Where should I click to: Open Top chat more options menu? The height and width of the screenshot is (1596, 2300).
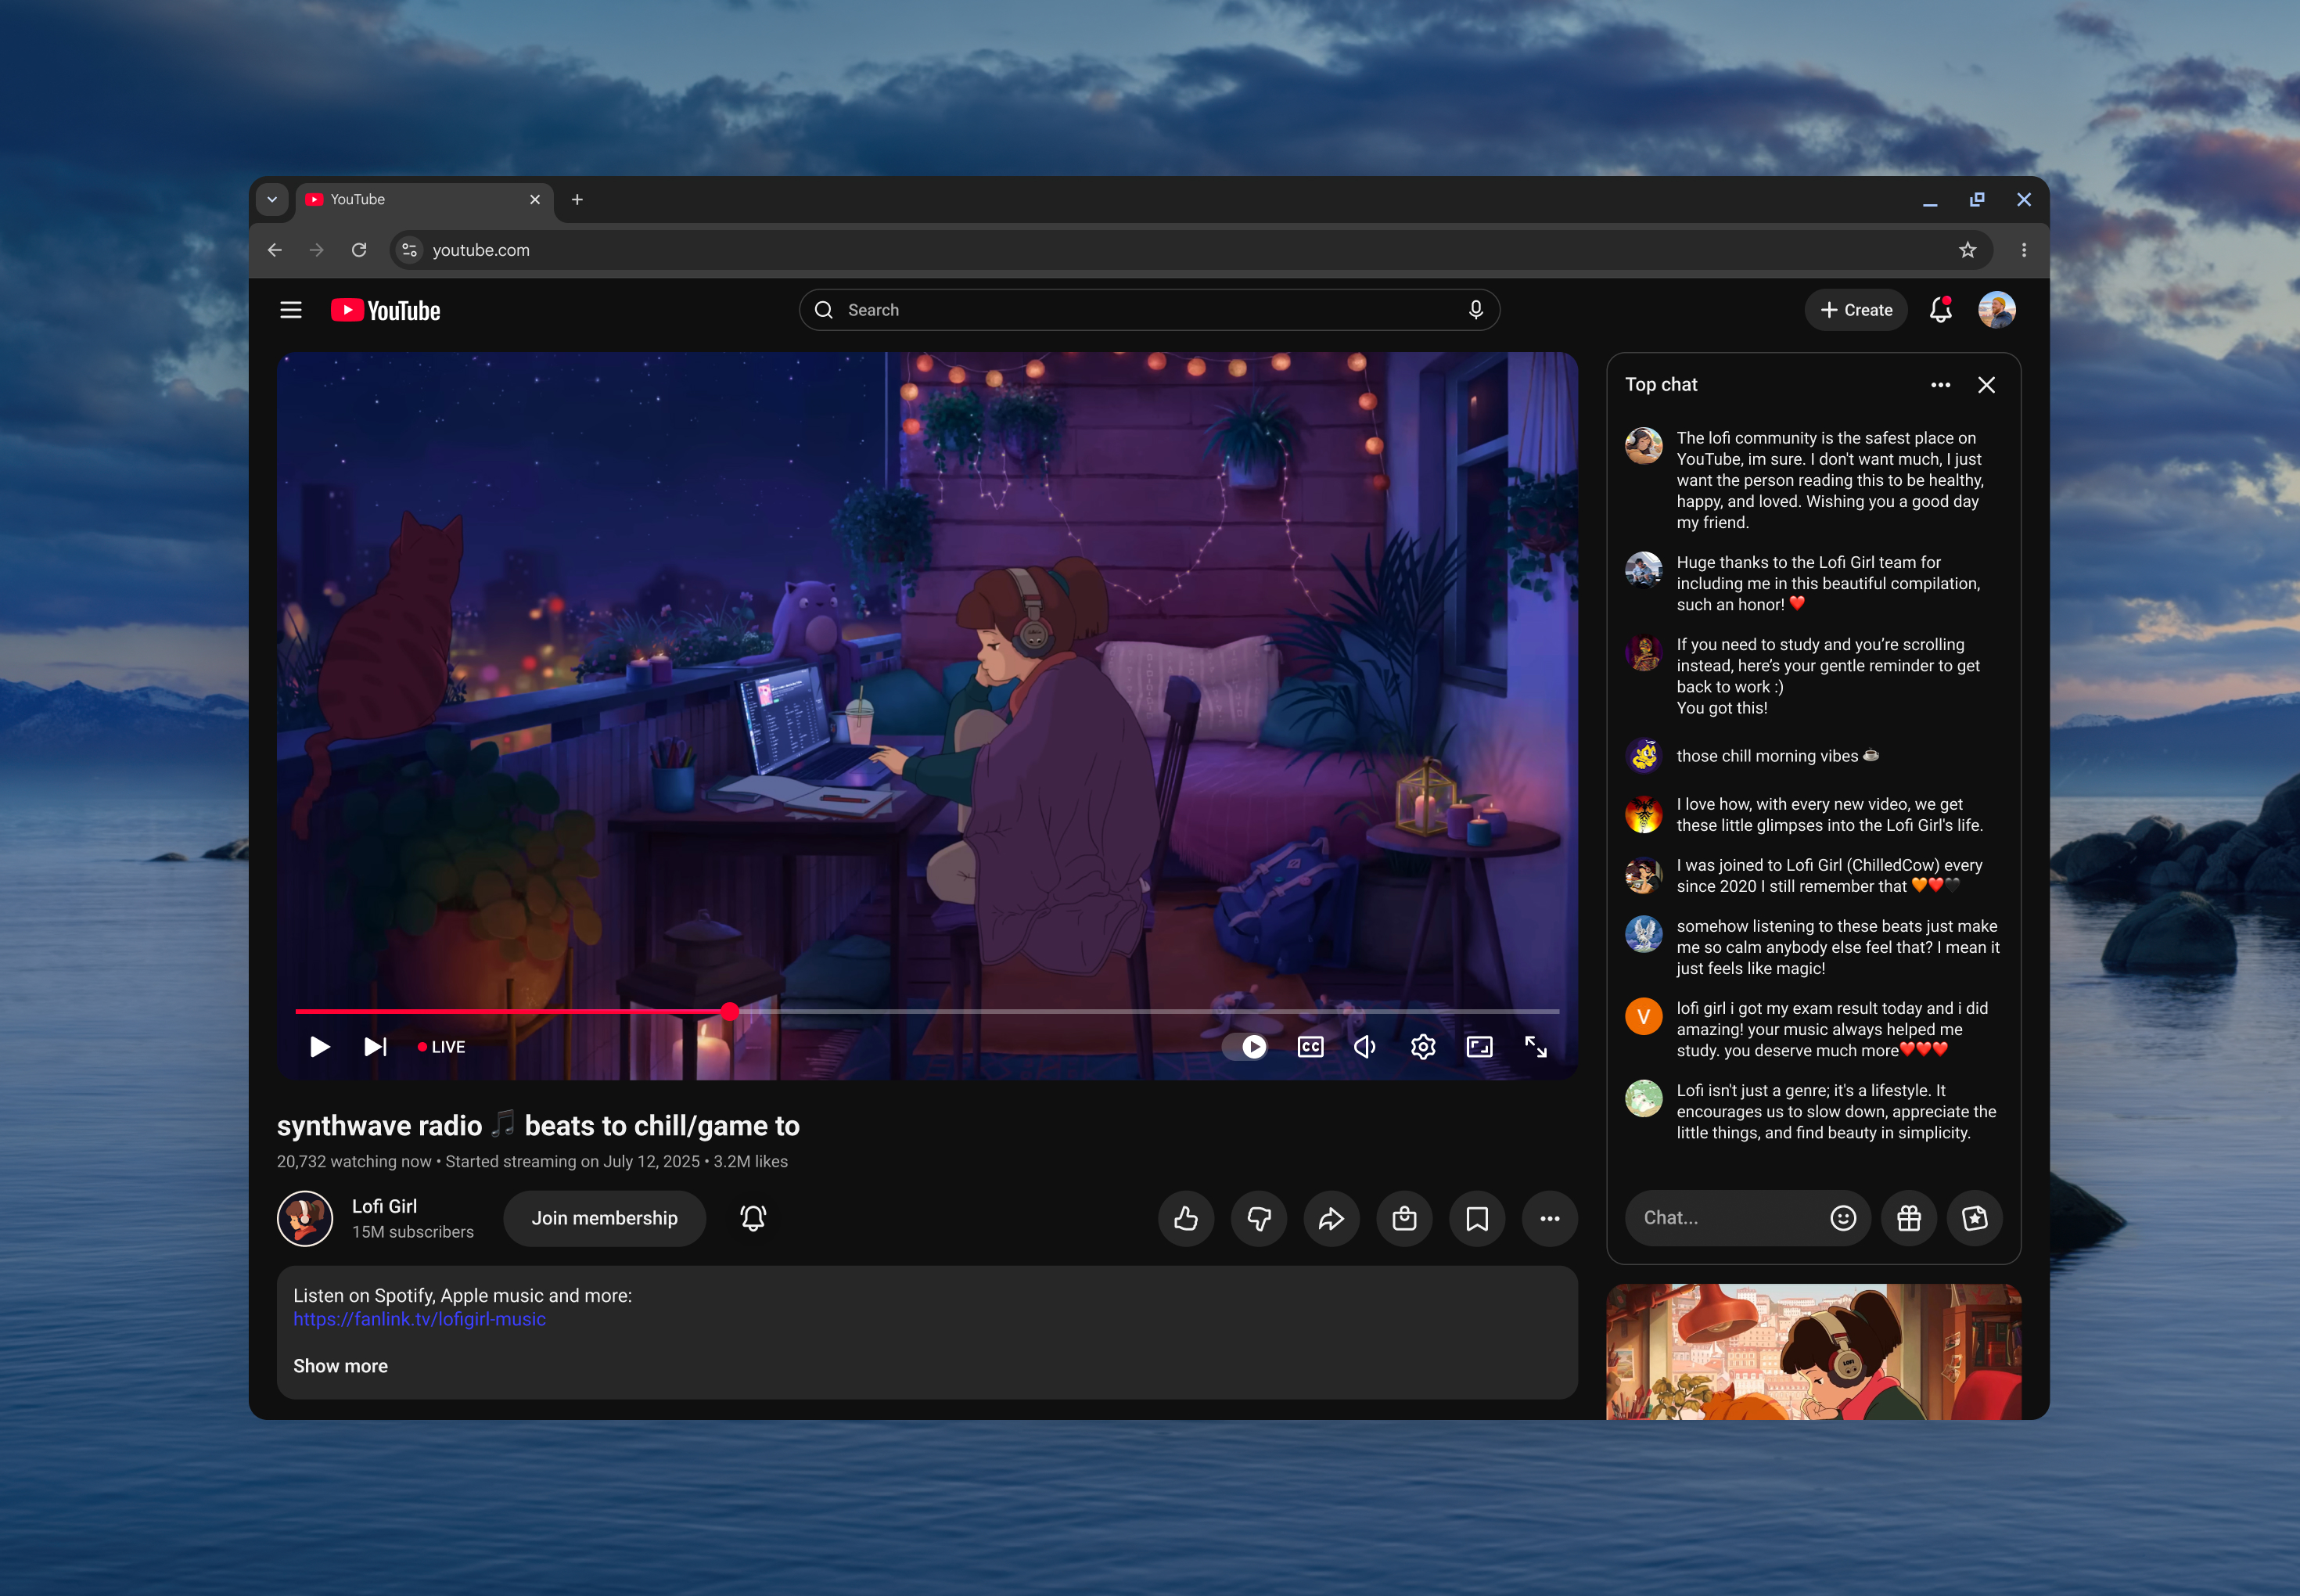1940,385
